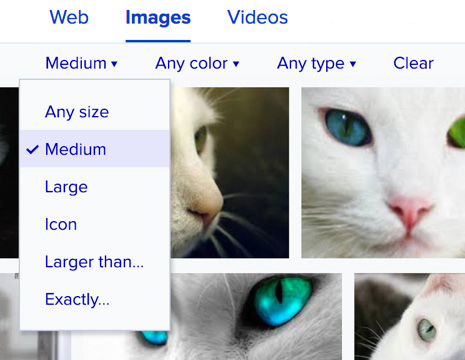Open the Videos tab

(257, 17)
